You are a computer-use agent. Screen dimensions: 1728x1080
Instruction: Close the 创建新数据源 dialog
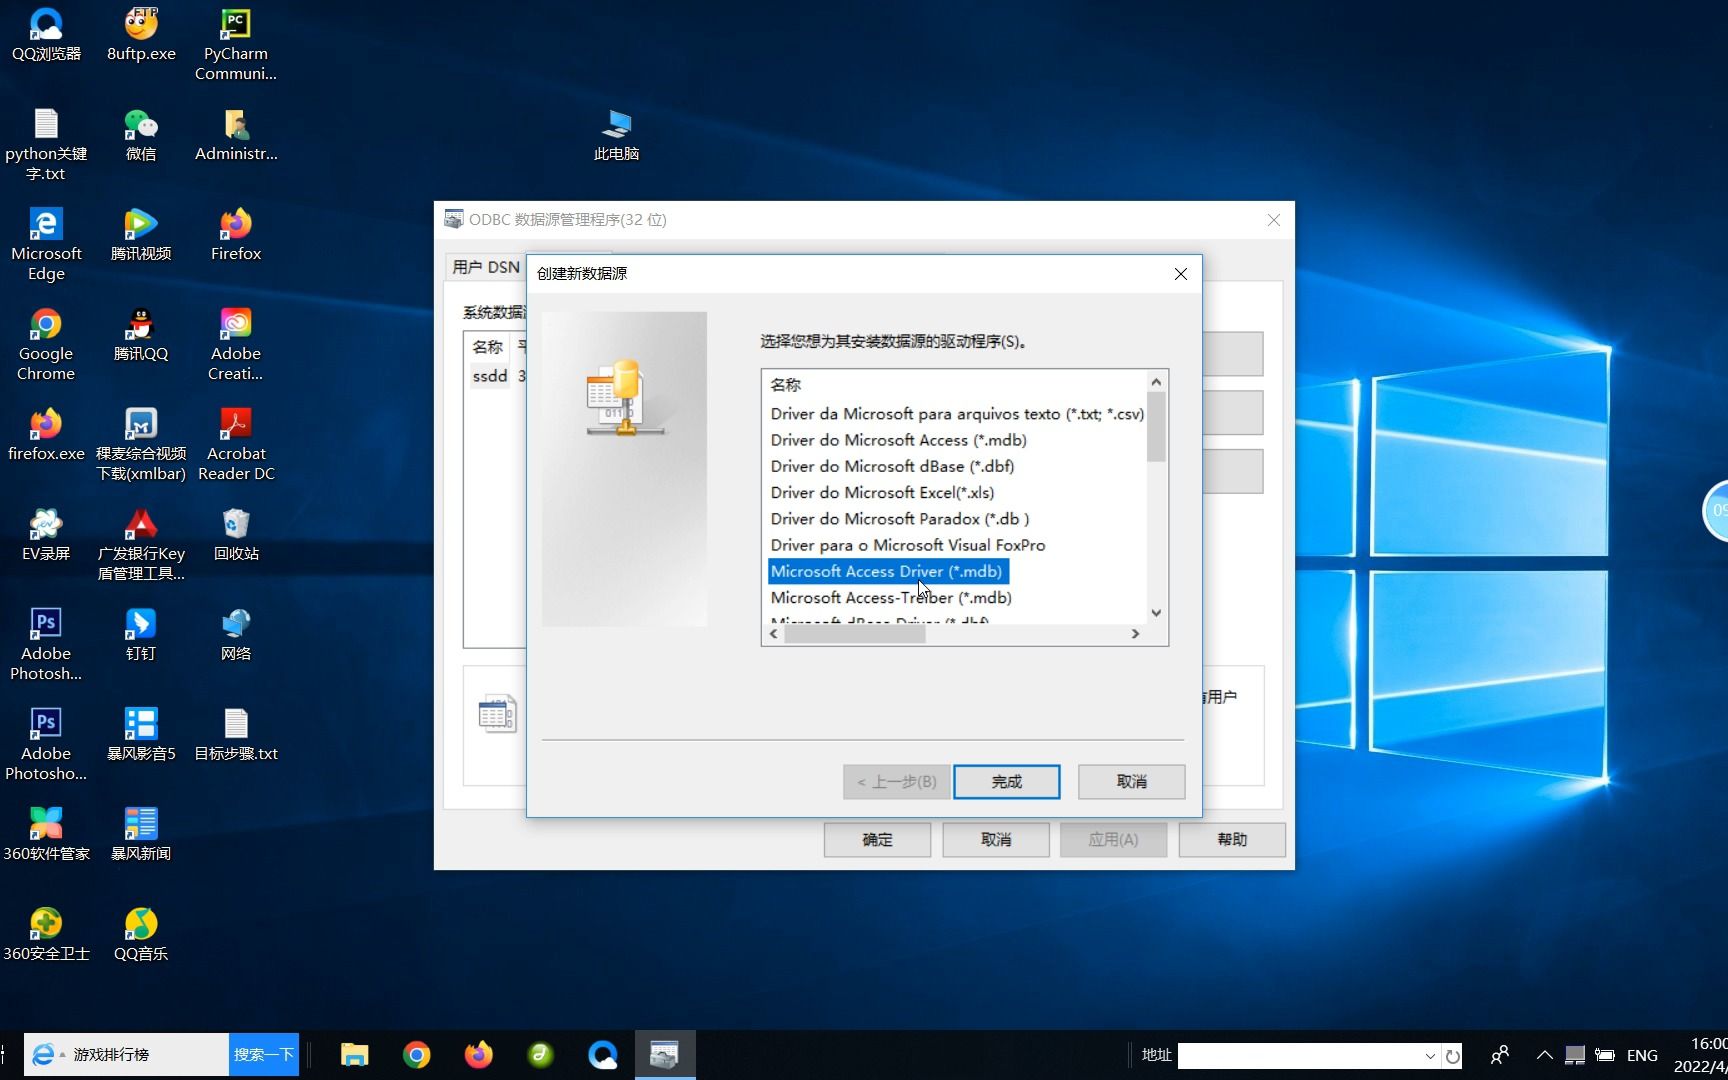[x=1180, y=273]
